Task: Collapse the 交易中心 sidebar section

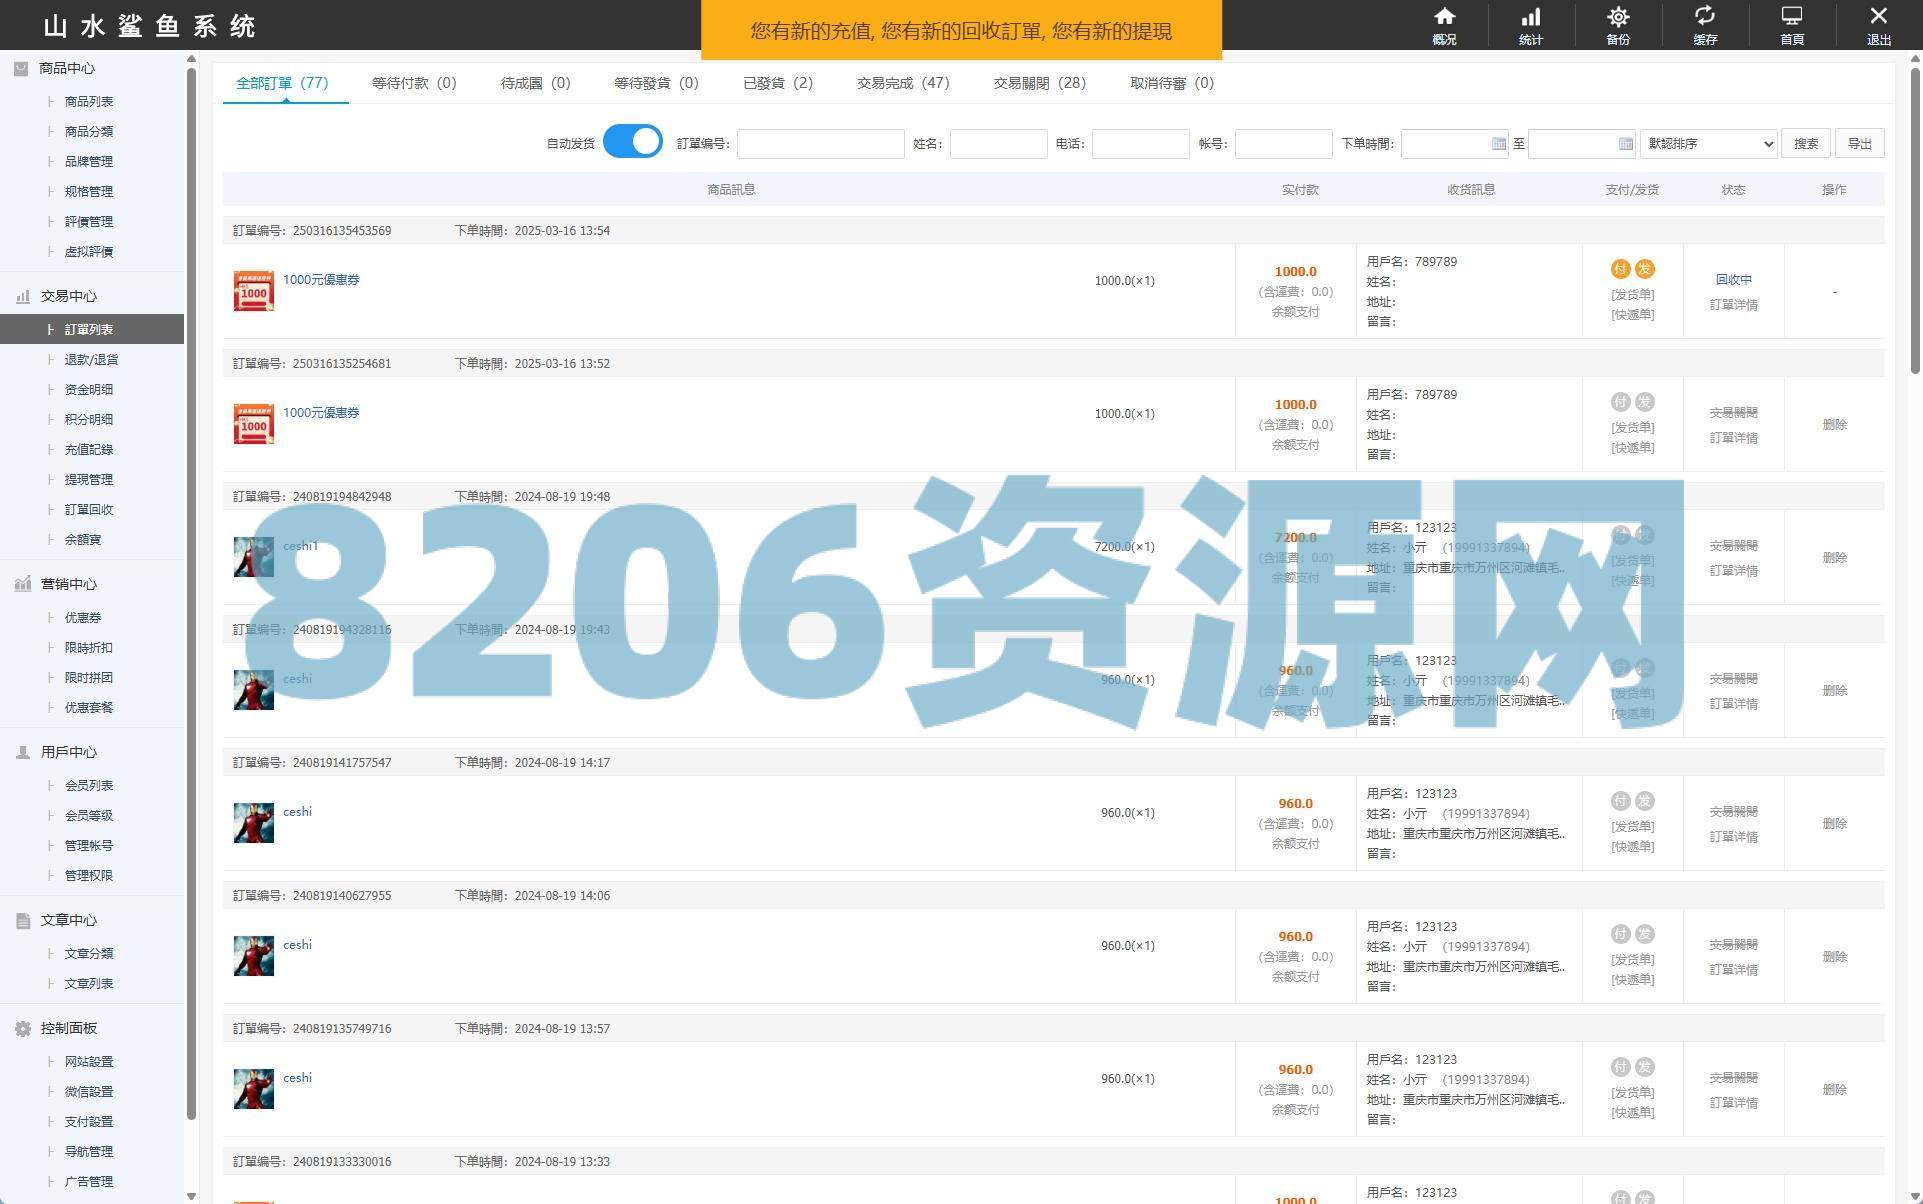Action: 68,296
